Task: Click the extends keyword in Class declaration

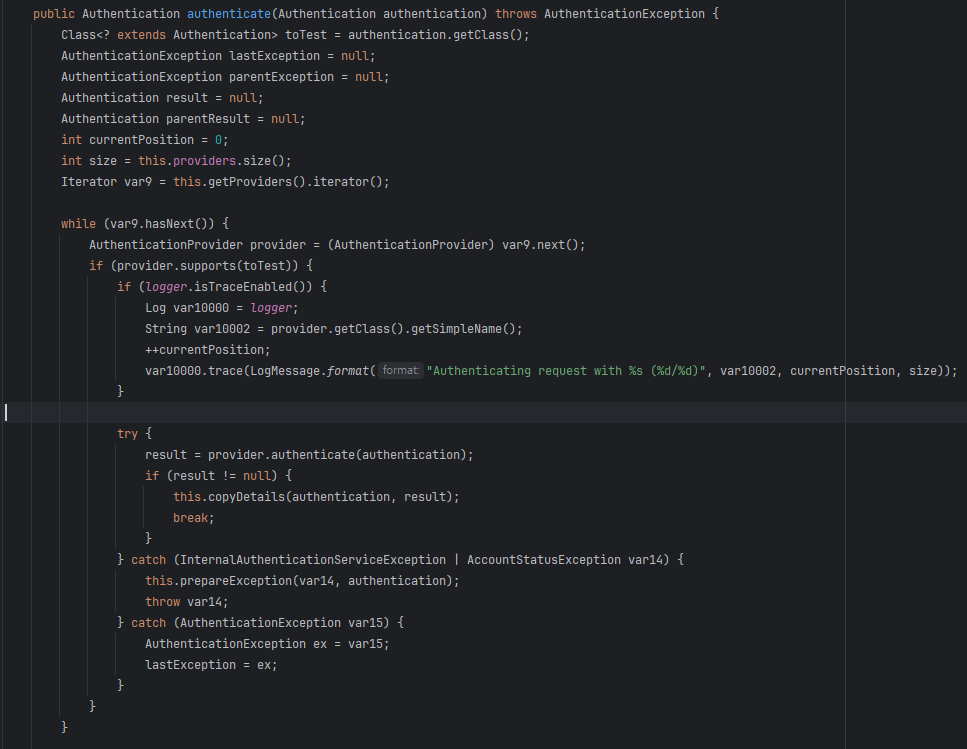Action: coord(141,35)
